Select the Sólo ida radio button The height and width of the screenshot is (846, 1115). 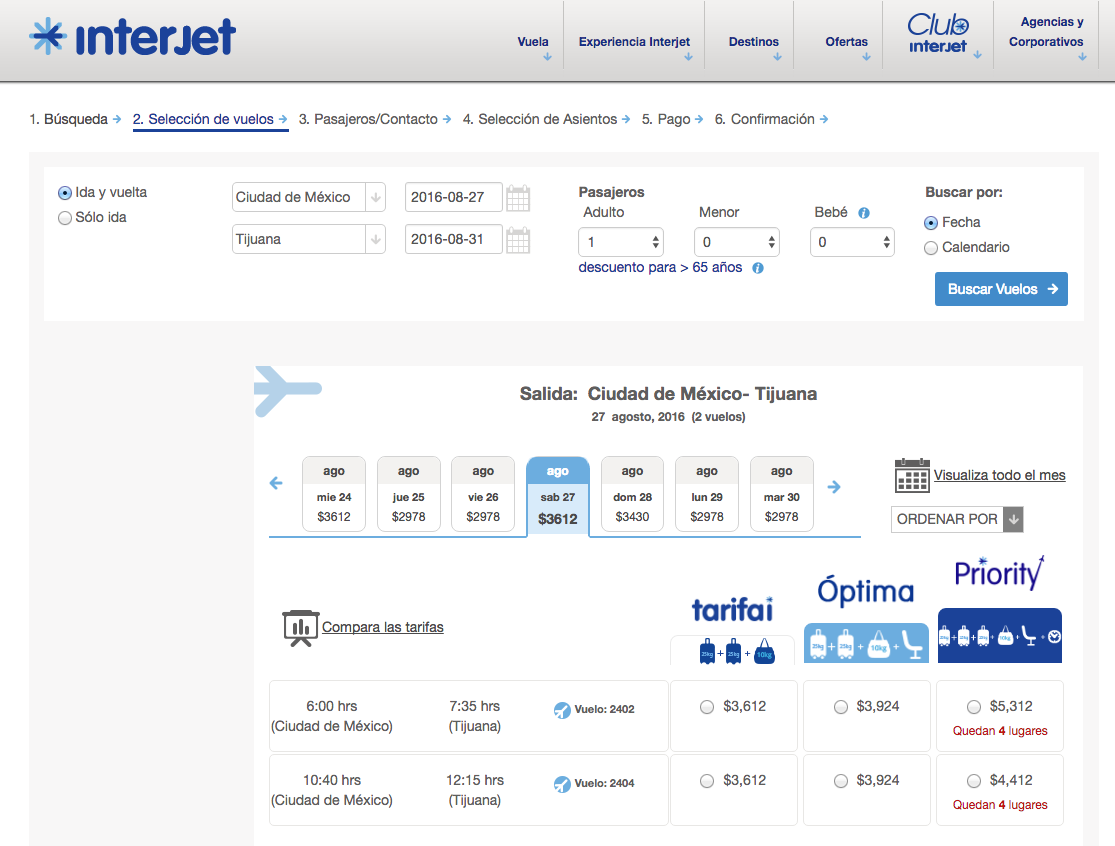coord(65,218)
